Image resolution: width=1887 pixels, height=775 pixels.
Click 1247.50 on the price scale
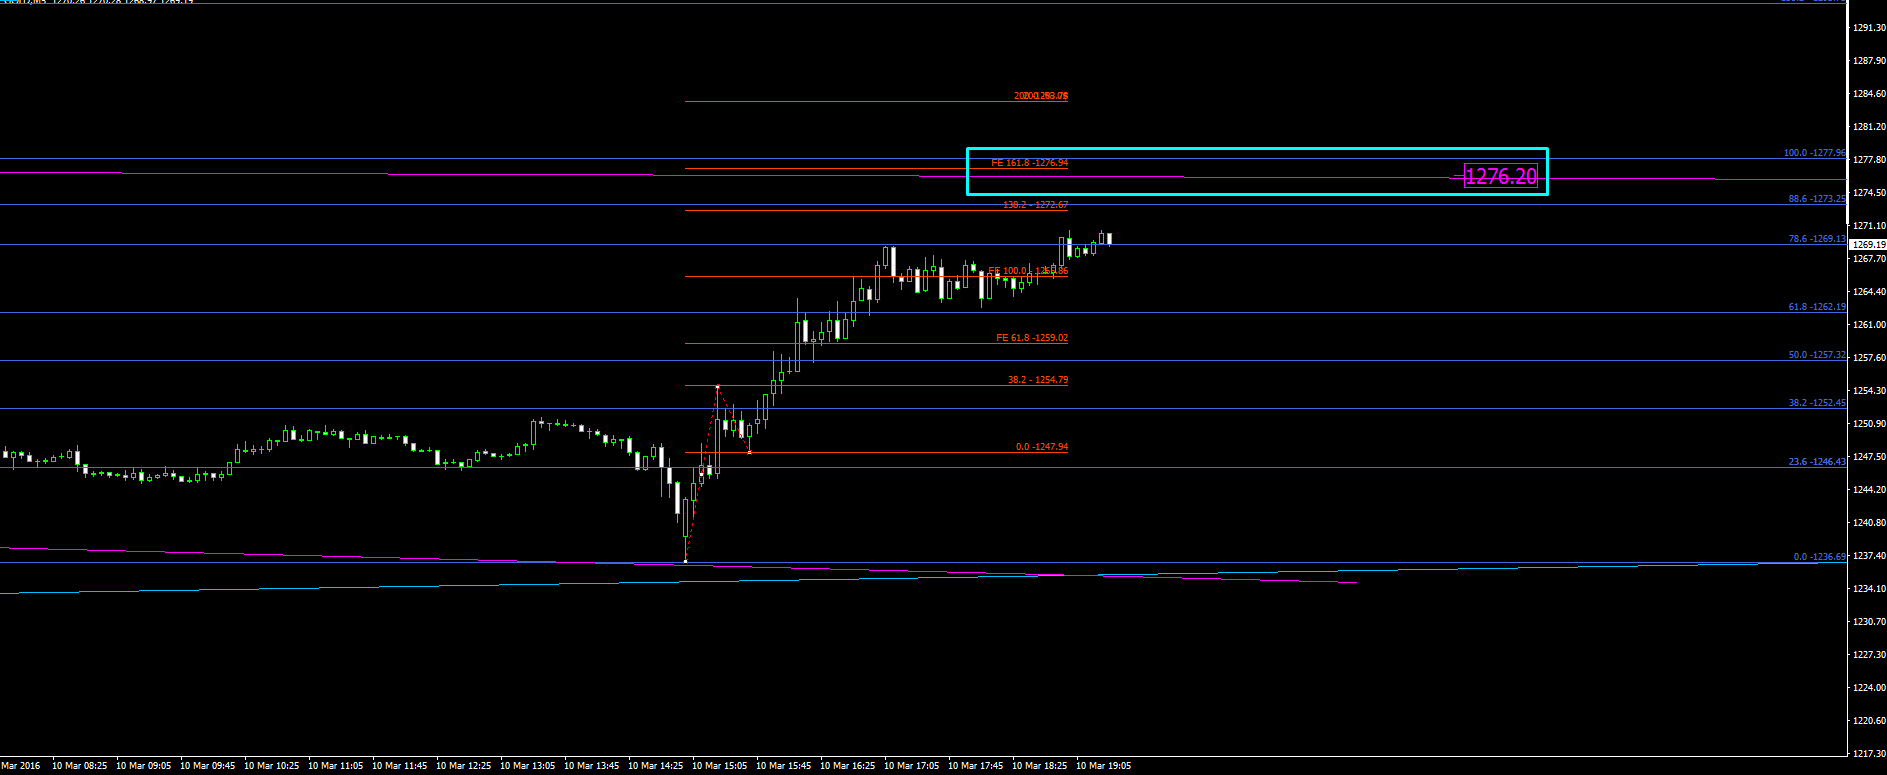1869,457
